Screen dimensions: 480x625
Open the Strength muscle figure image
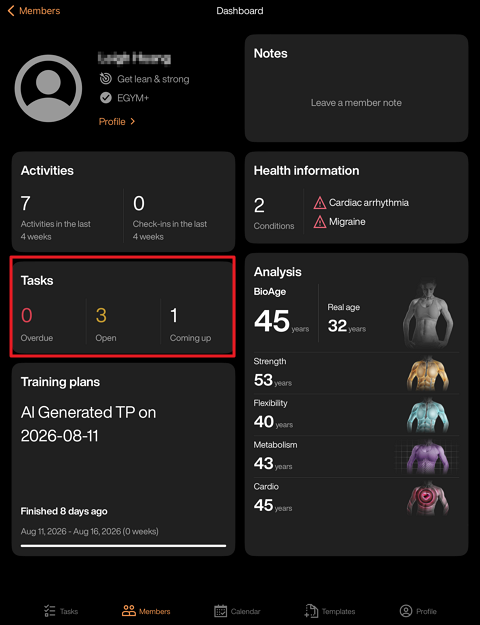428,373
